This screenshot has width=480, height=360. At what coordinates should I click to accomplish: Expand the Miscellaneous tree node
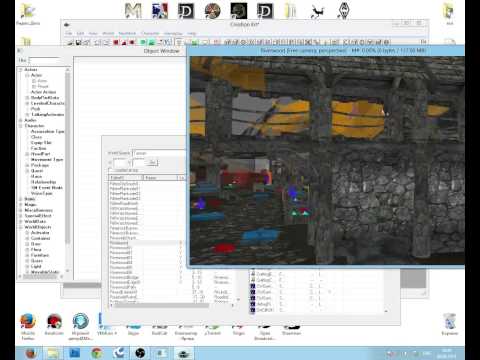pyautogui.click(x=21, y=210)
